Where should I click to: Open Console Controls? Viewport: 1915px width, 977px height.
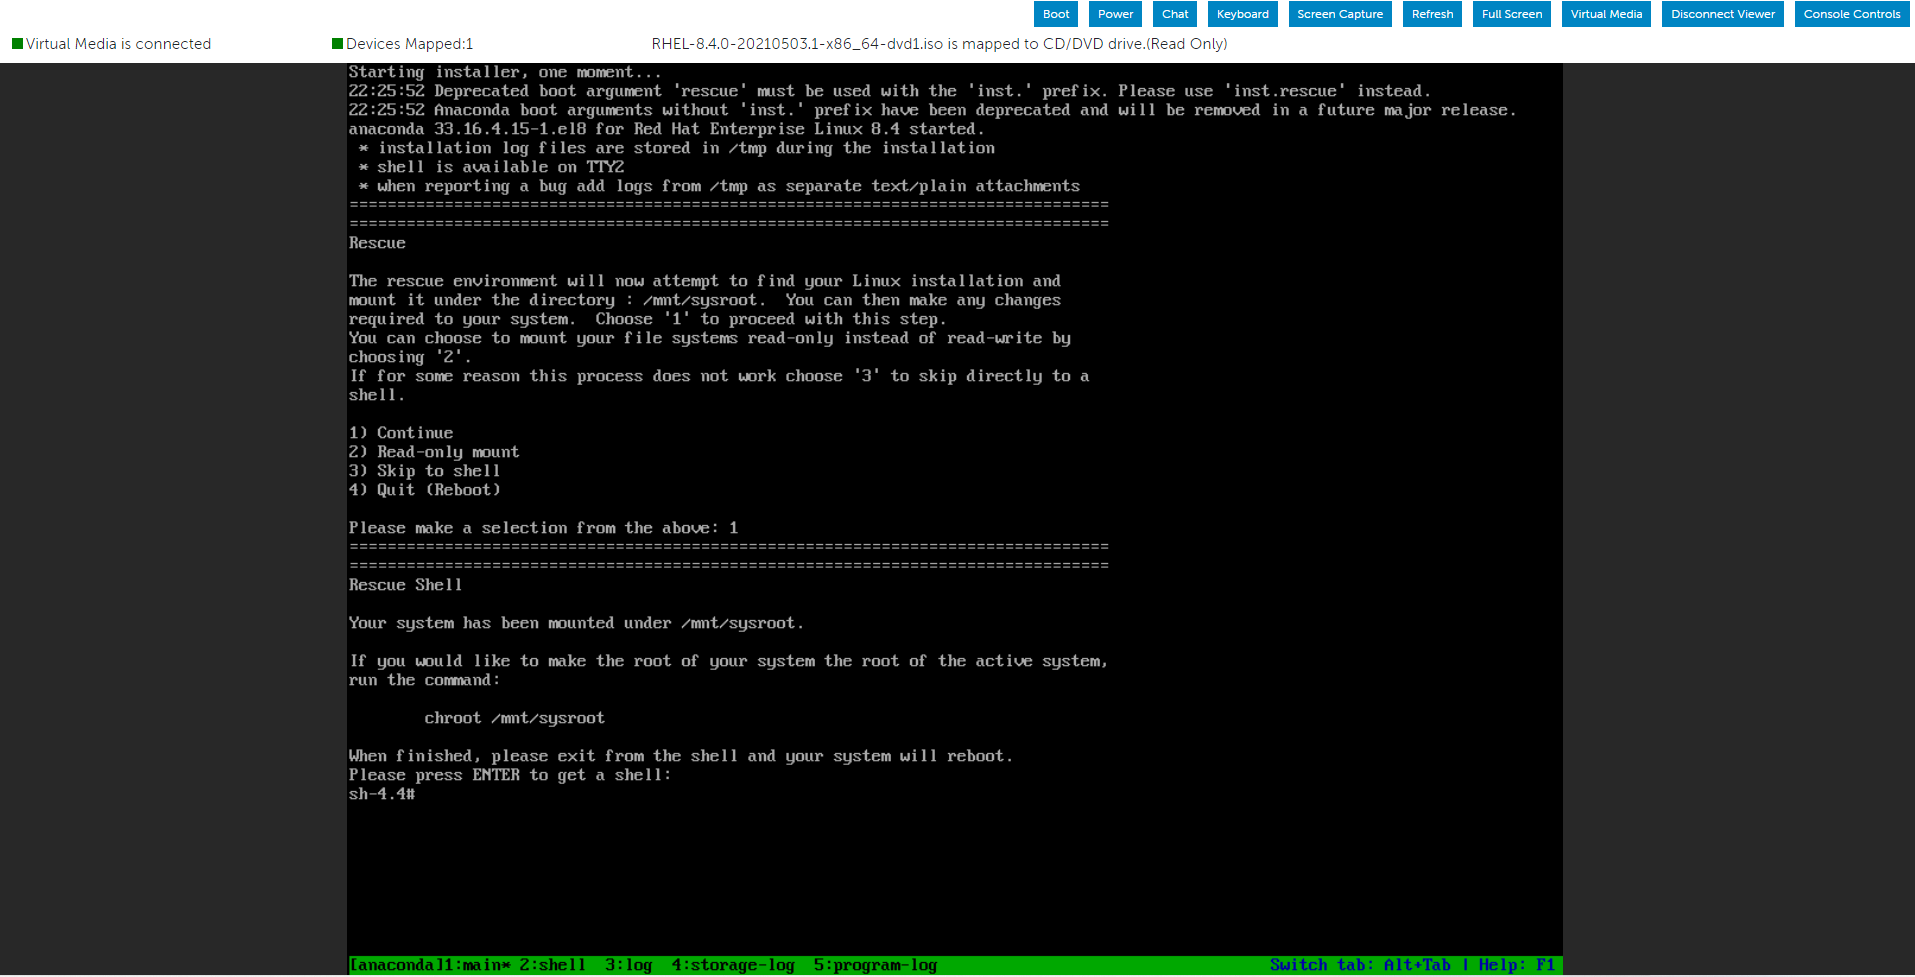1851,13
